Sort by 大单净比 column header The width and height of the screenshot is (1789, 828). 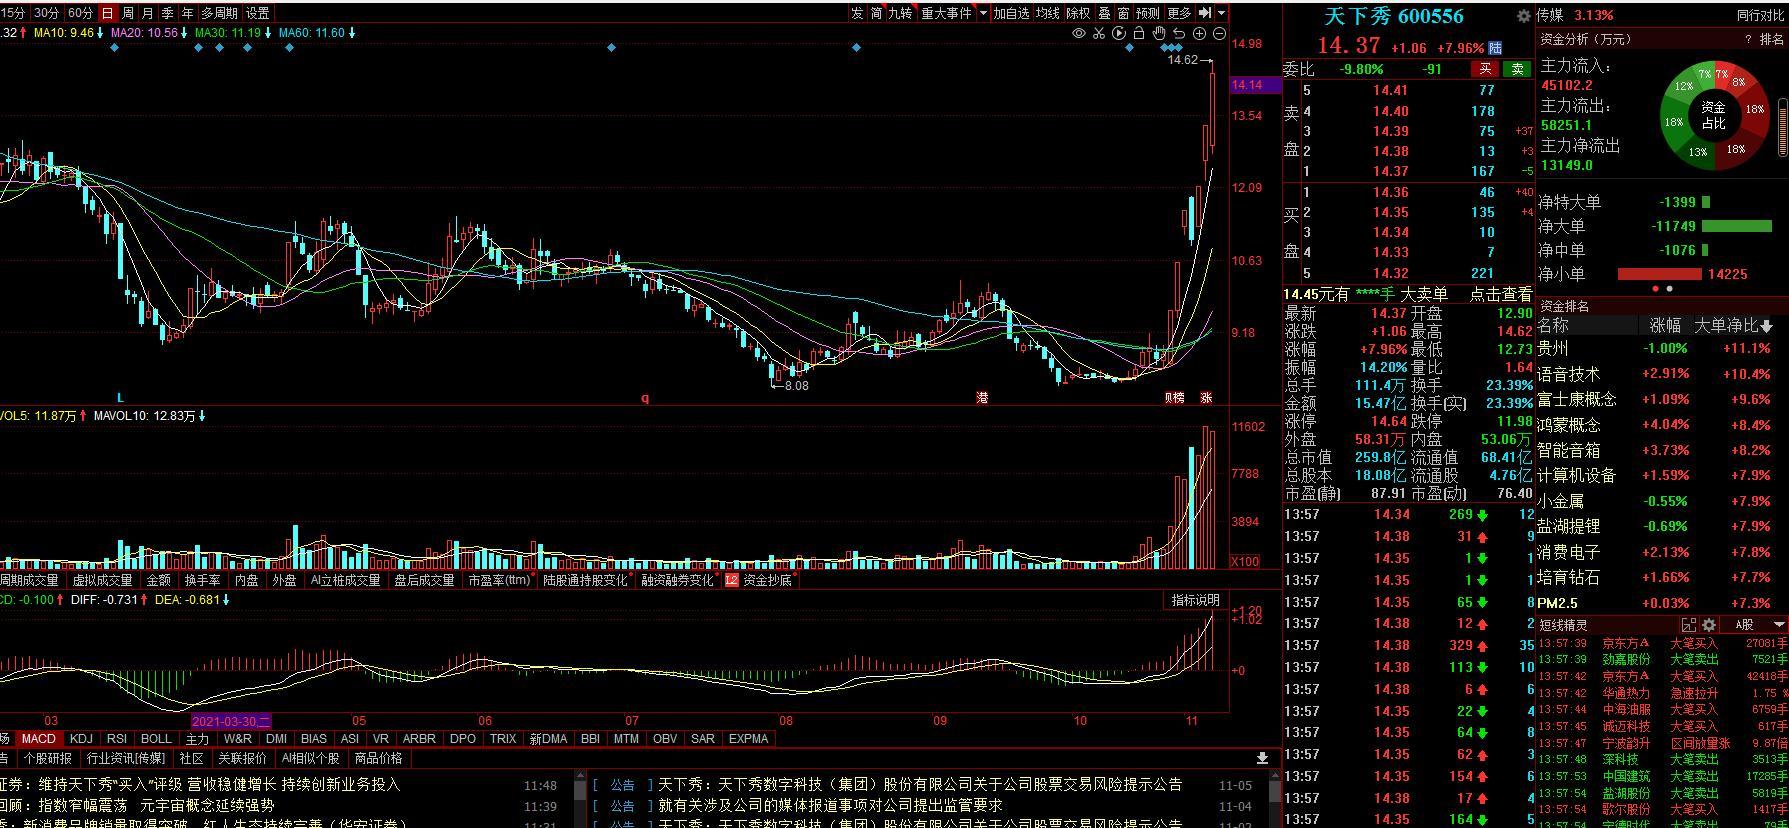point(1732,326)
